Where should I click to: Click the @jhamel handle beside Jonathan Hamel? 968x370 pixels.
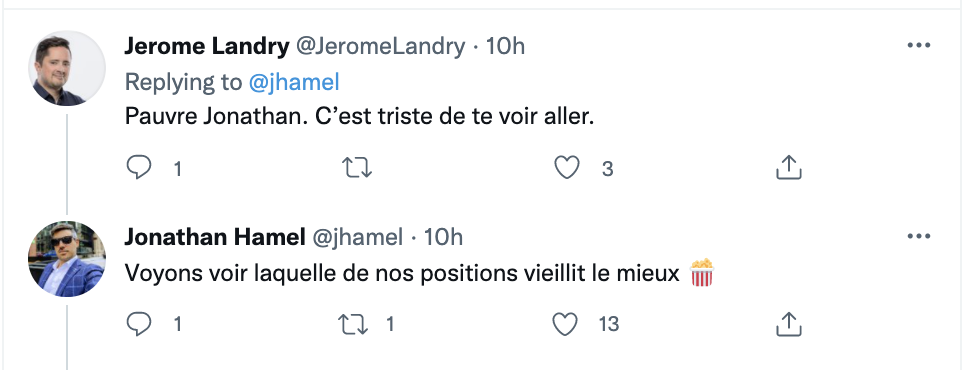pos(357,237)
